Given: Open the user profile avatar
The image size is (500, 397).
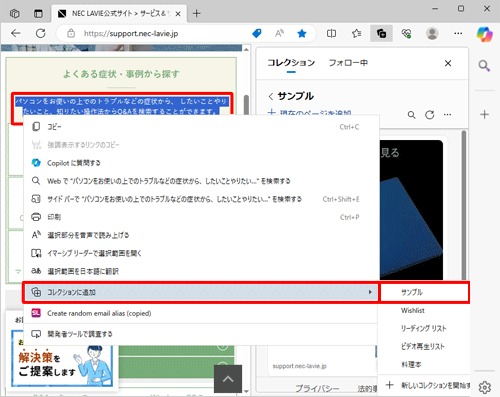Looking at the screenshot, I should 432,33.
